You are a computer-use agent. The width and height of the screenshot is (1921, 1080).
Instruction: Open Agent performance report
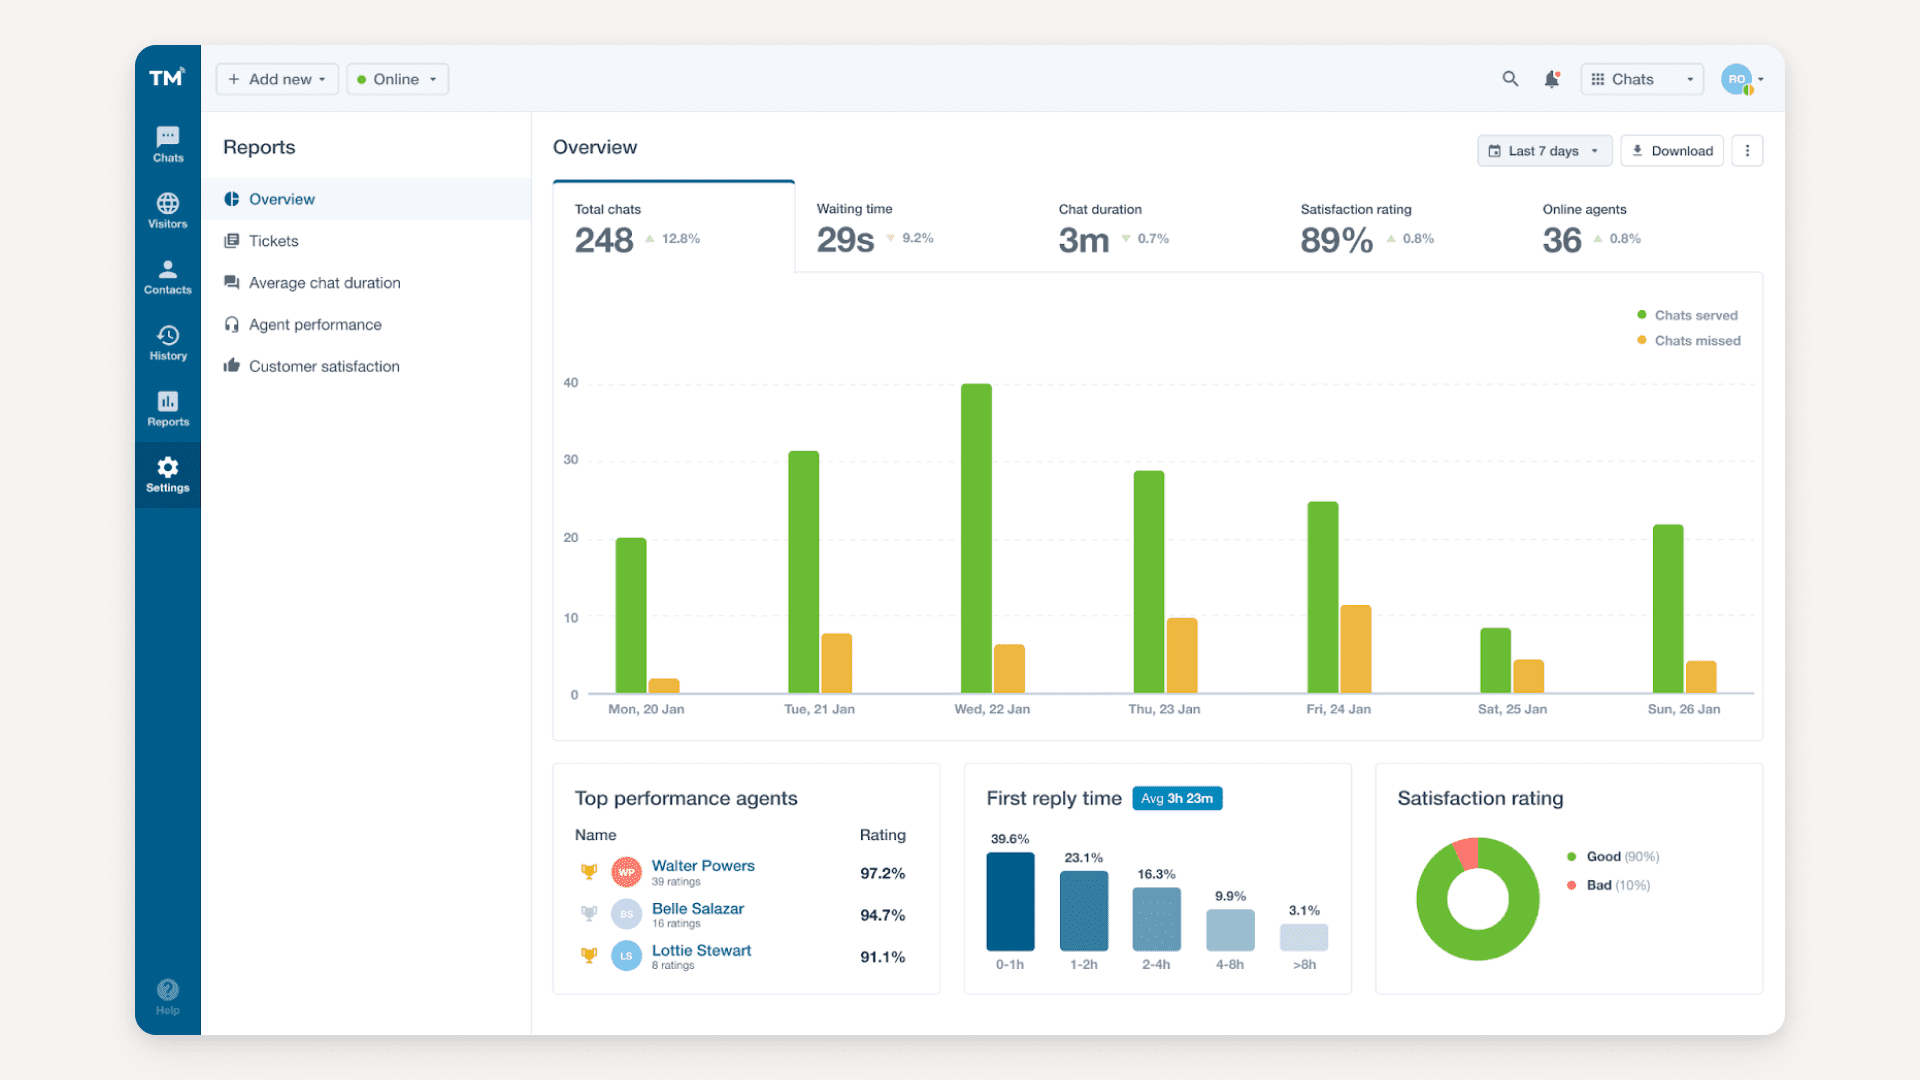314,324
